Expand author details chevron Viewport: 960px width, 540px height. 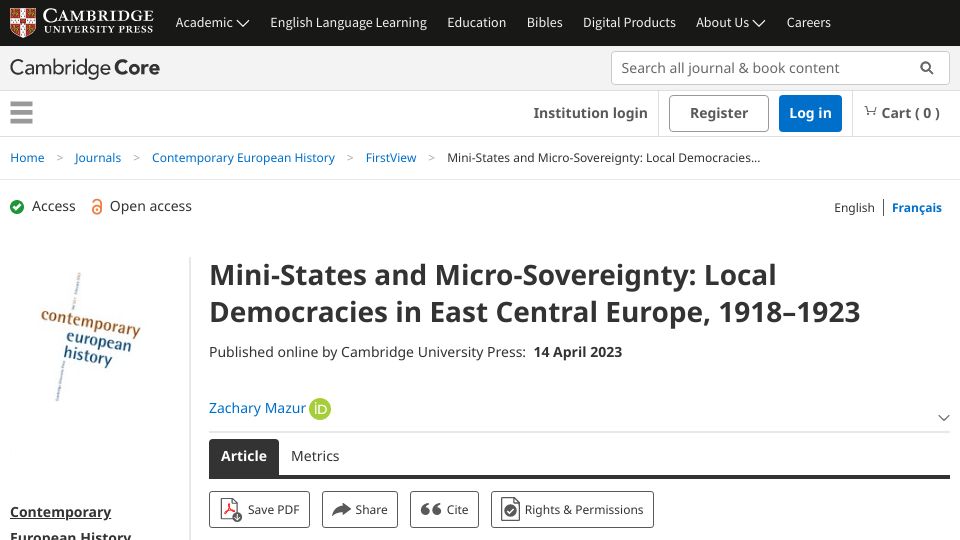(x=943, y=418)
